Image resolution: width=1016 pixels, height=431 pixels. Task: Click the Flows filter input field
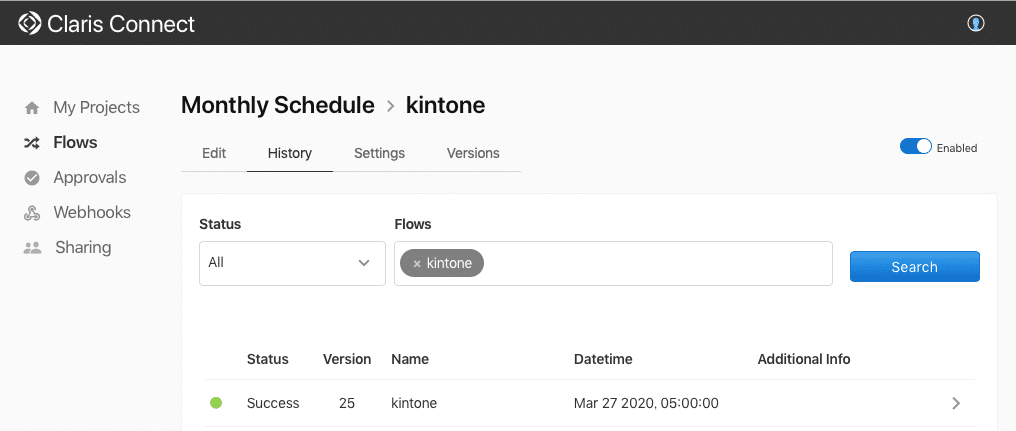[x=655, y=263]
